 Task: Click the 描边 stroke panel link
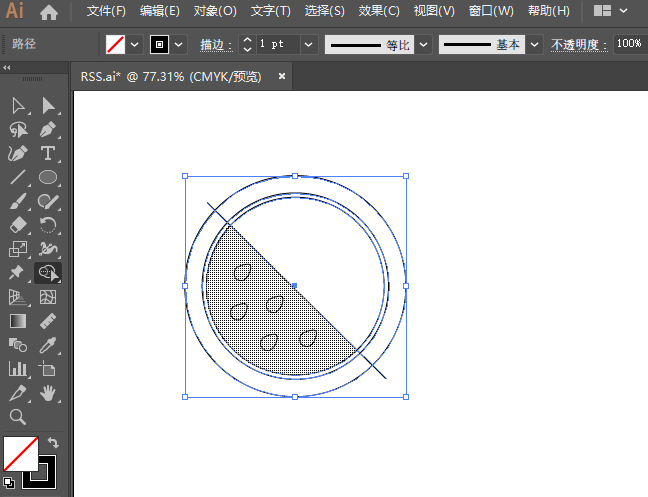tap(215, 45)
